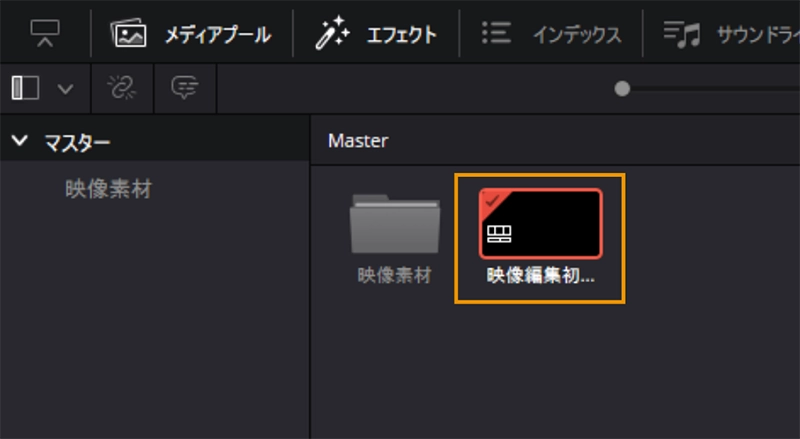Select the 映像素材 folder thumbnail

click(394, 224)
